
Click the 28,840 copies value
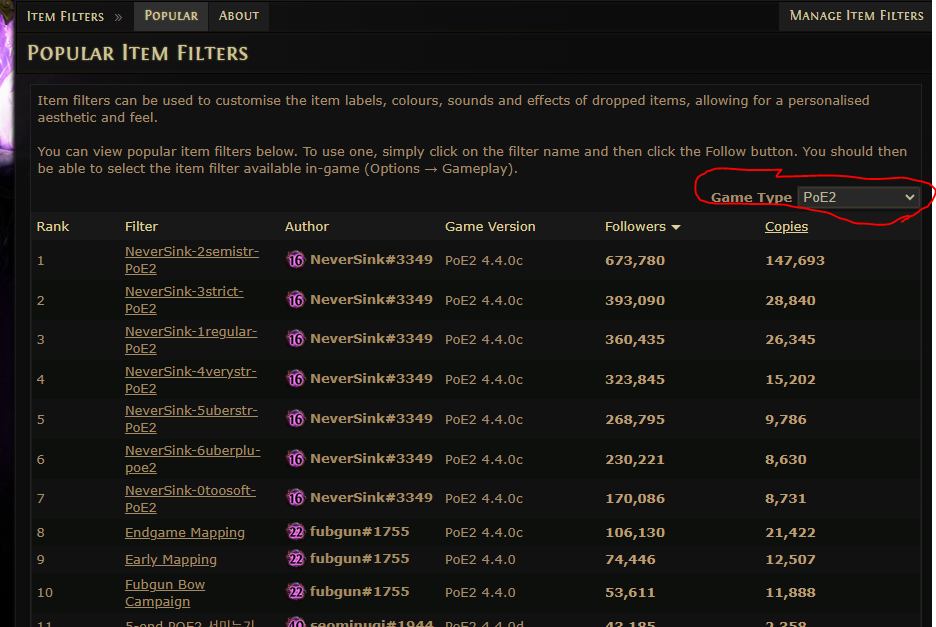[790, 300]
